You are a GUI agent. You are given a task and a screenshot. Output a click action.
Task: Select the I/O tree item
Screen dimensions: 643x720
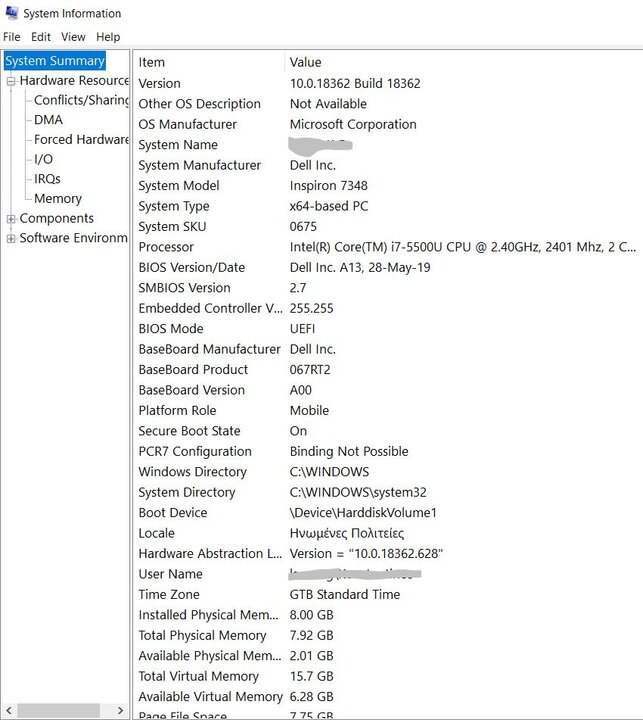(43, 159)
